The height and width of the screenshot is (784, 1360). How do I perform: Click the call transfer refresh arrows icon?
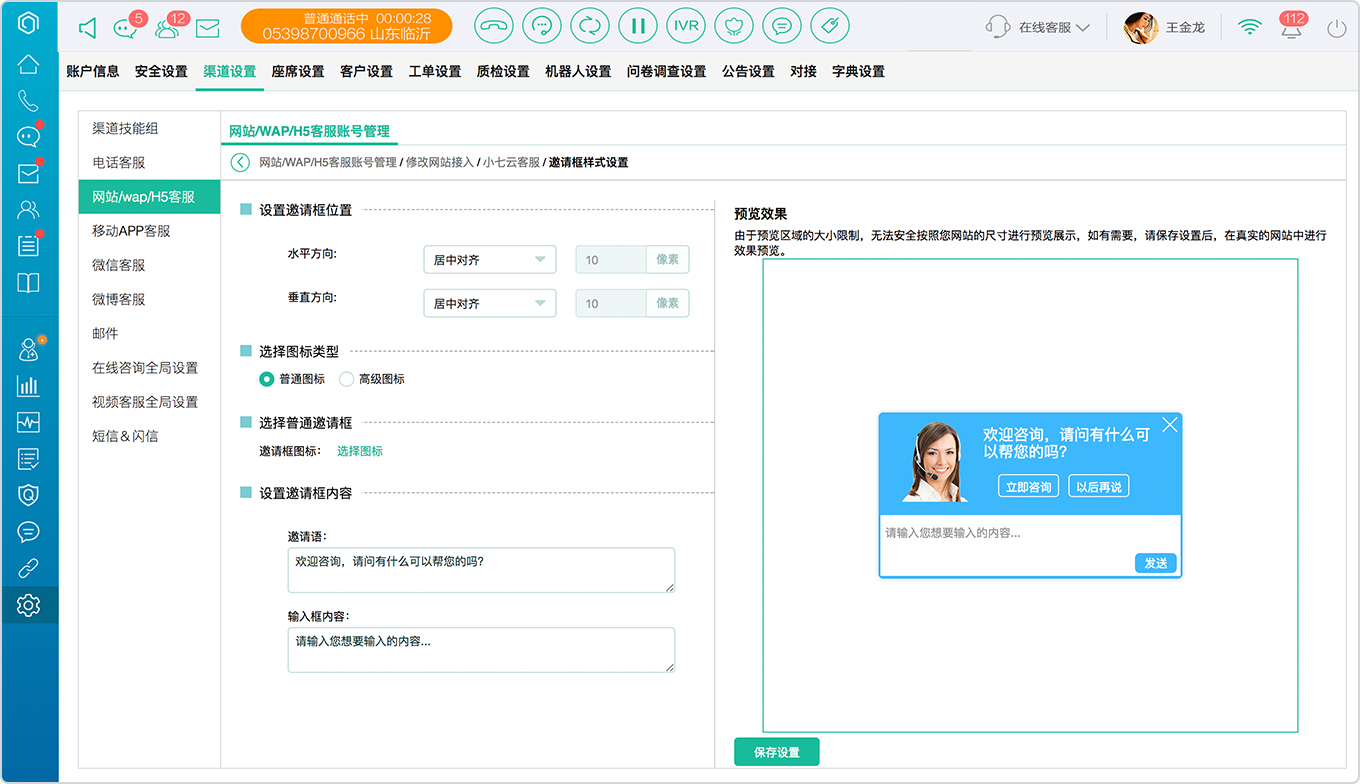pyautogui.click(x=589, y=26)
